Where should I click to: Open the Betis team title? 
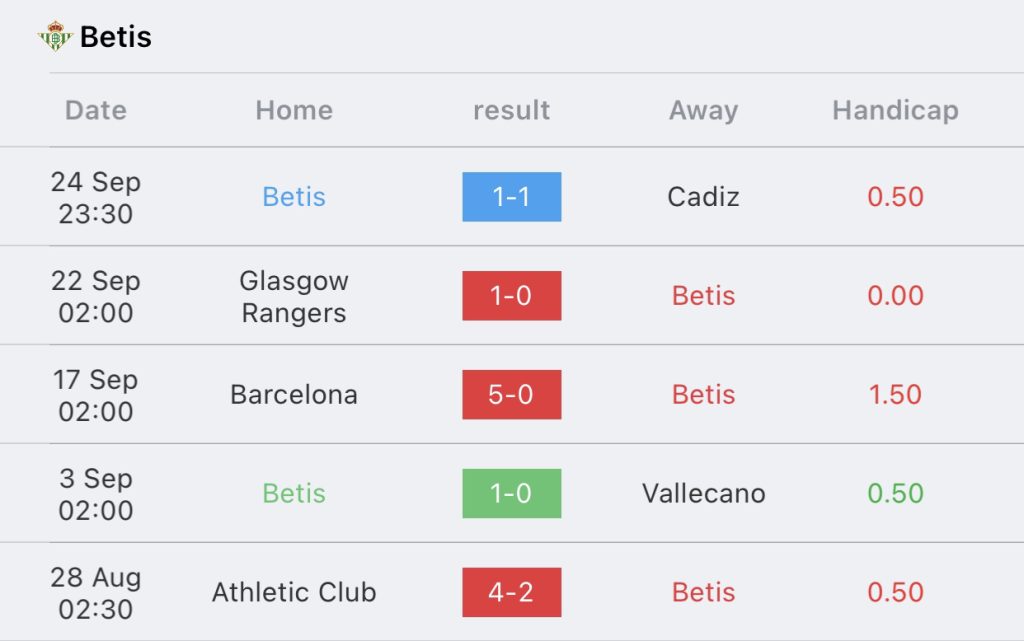click(116, 37)
